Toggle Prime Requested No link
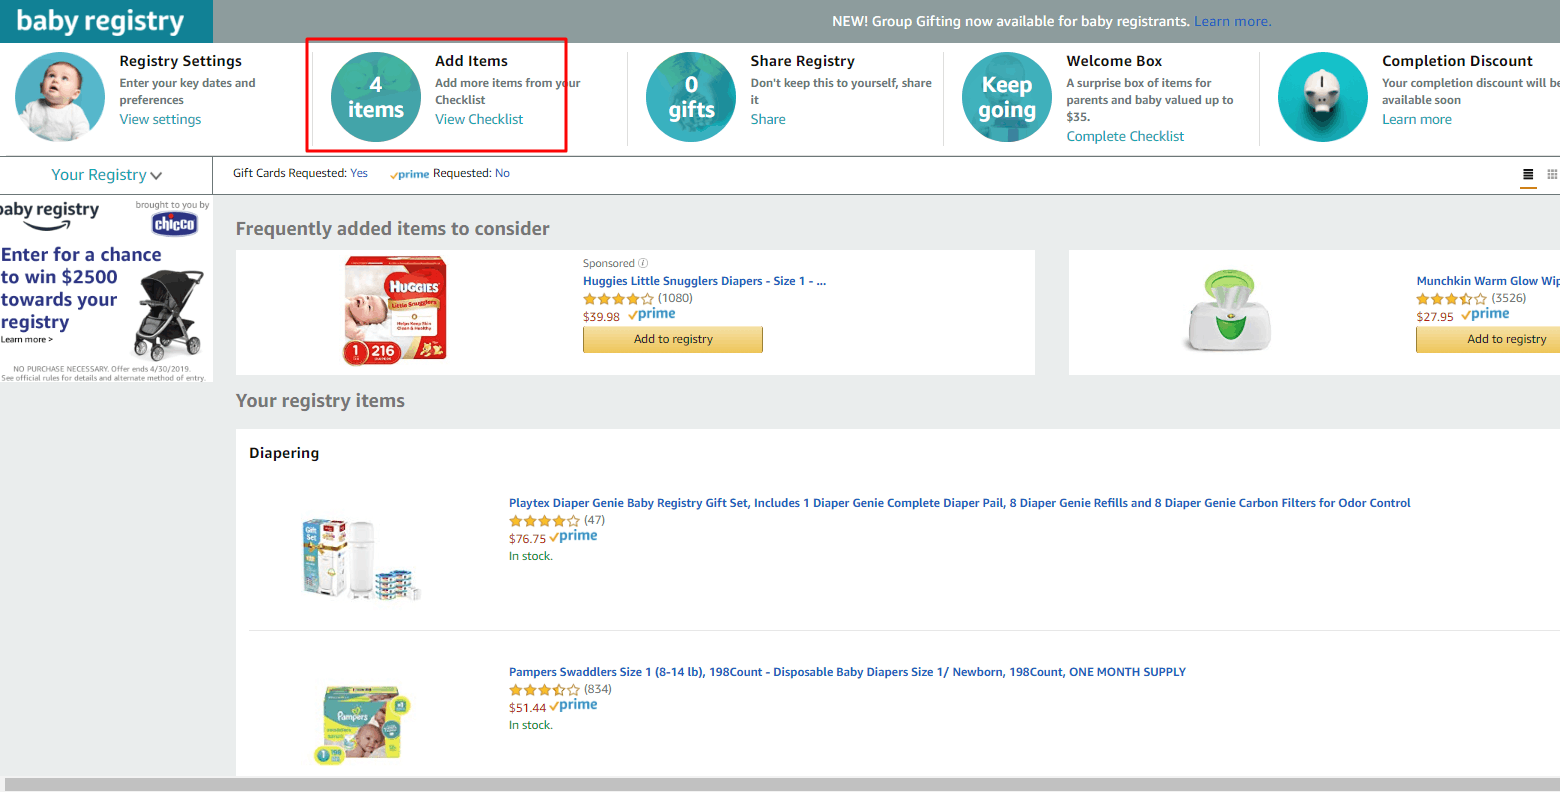 502,173
